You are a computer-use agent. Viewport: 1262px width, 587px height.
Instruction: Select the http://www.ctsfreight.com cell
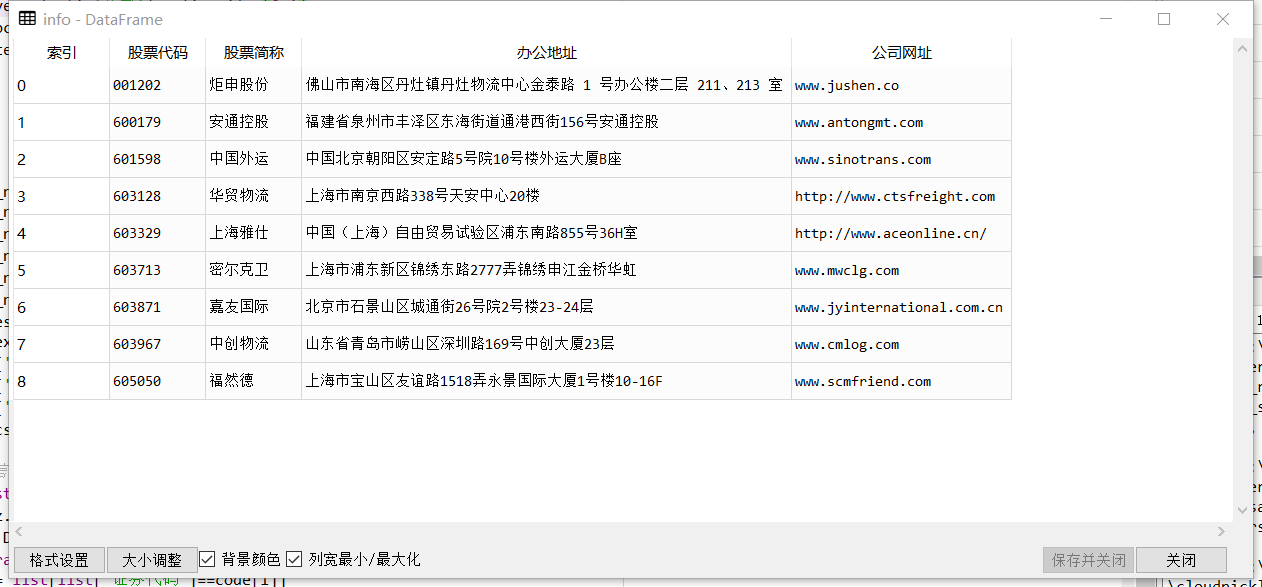(902, 197)
